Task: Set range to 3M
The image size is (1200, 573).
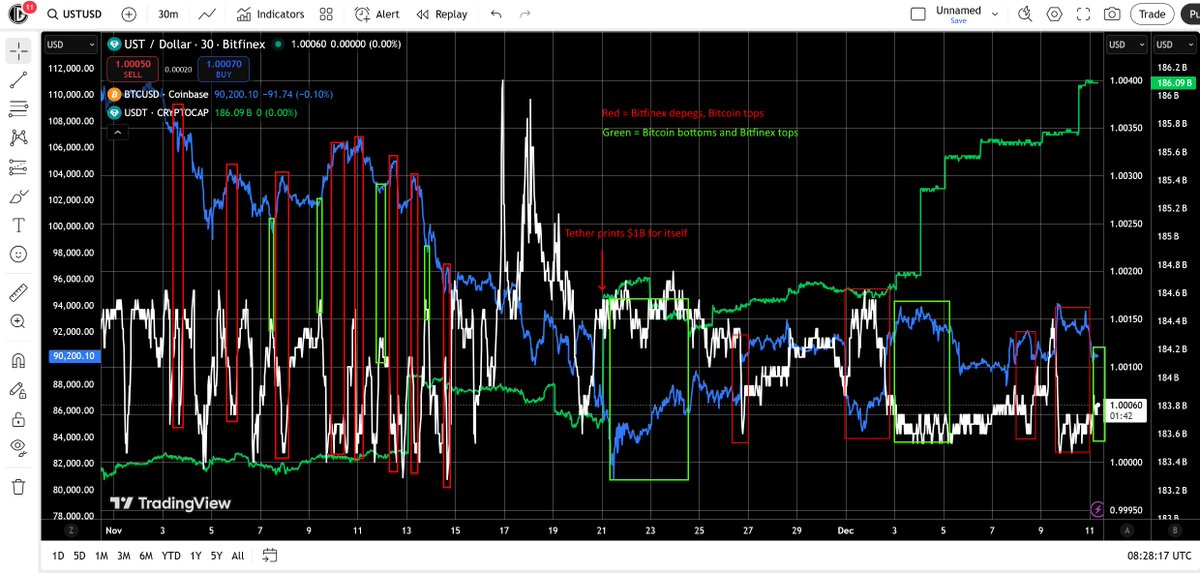Action: pos(123,555)
